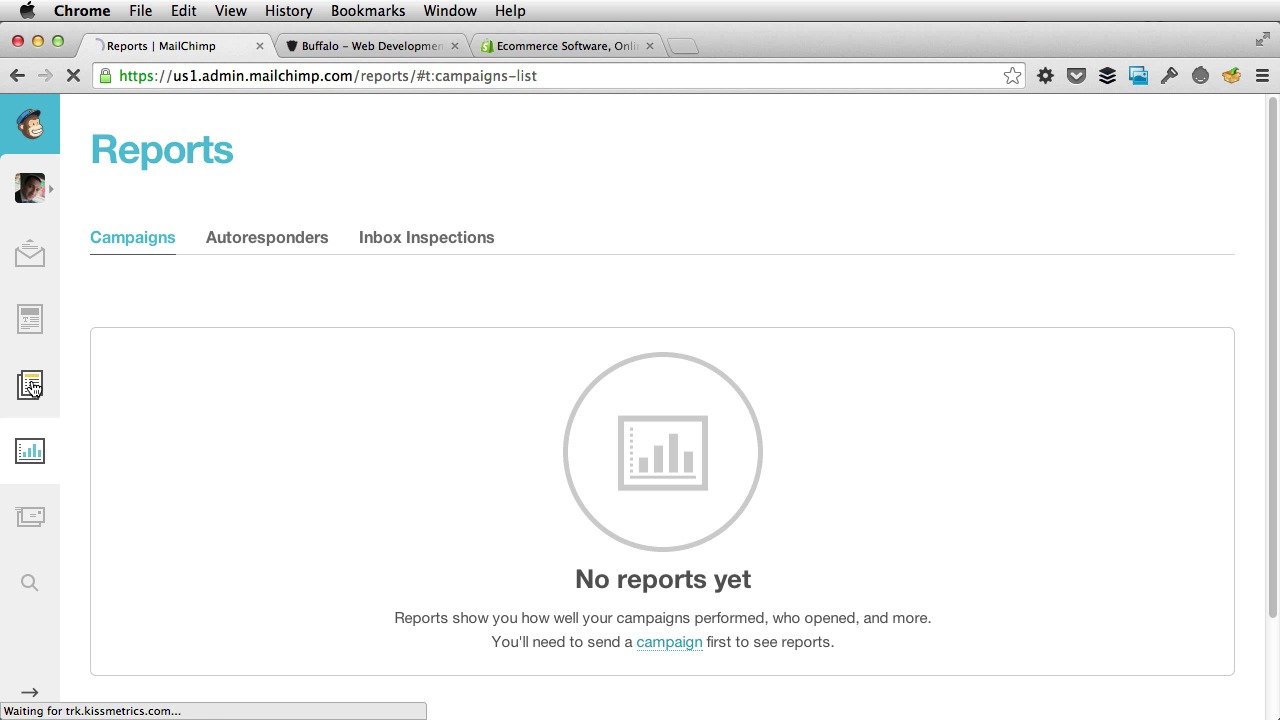This screenshot has width=1280, height=720.
Task: Click the URL address bar
Action: pyautogui.click(x=560, y=76)
